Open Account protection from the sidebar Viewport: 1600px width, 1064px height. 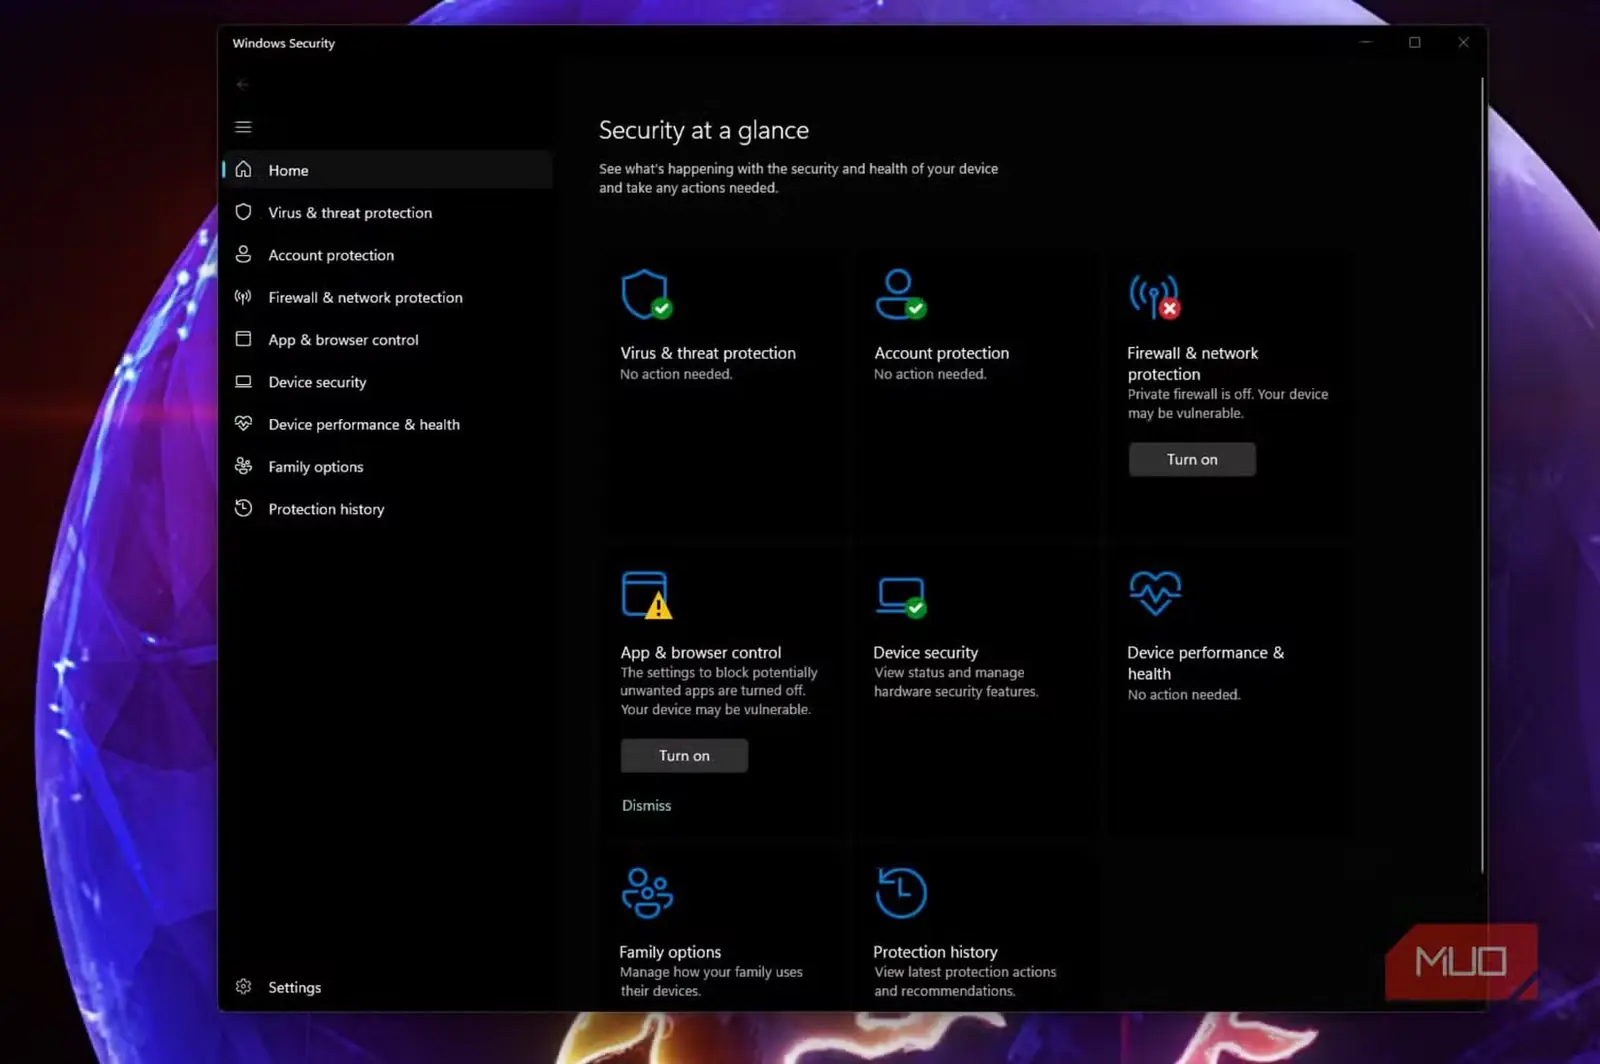[388, 255]
